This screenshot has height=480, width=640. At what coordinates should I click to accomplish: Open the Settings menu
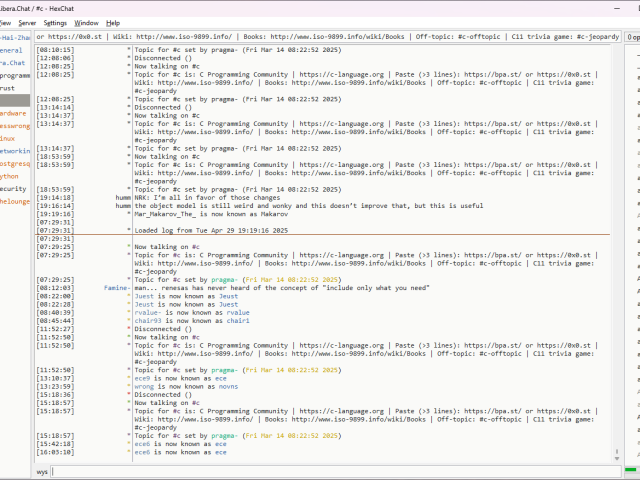click(55, 22)
